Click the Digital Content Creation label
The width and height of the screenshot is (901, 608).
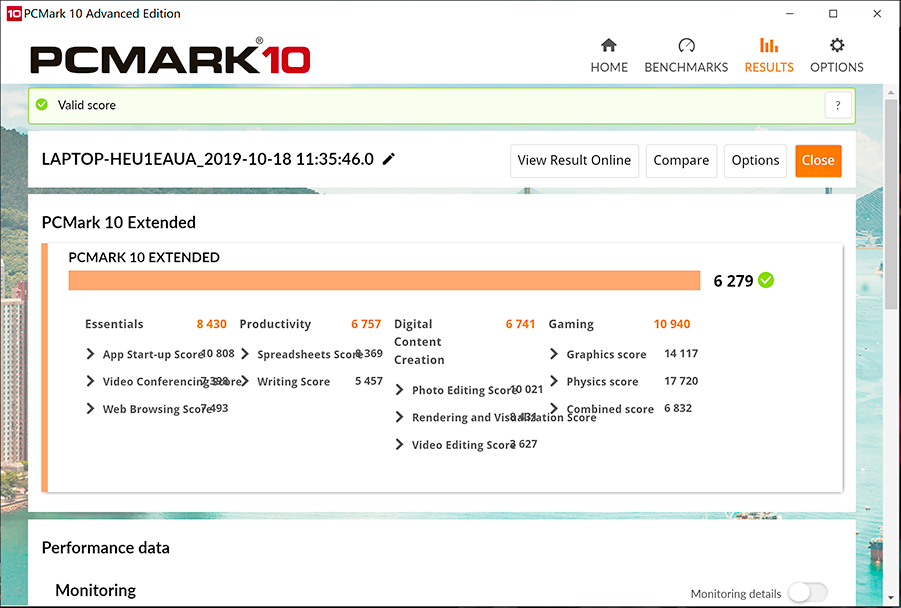pyautogui.click(x=419, y=342)
